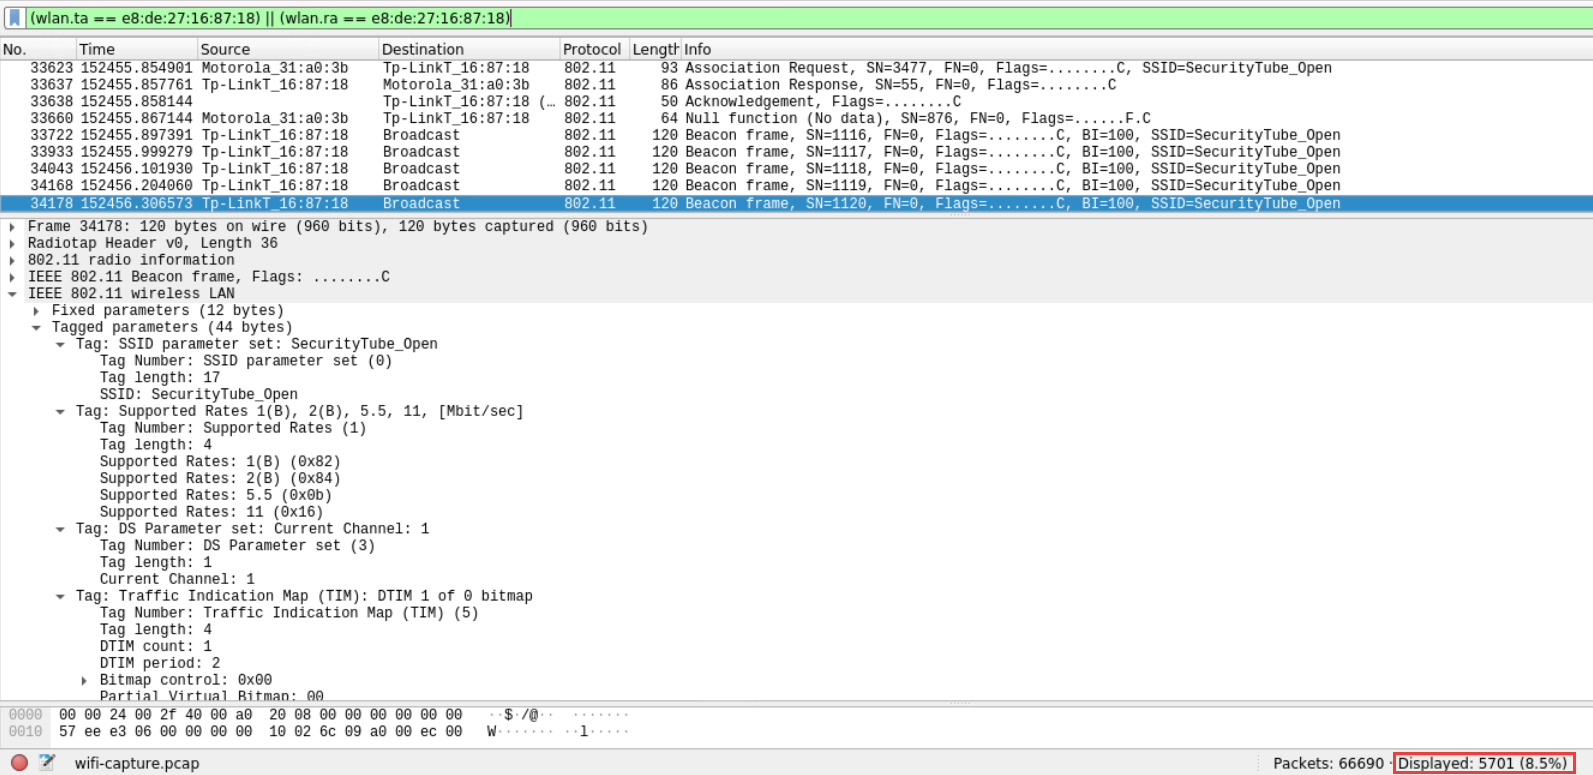Viewport: 1593px width, 775px height.
Task: Collapse the DS Parameter set tag
Action: tap(60, 529)
